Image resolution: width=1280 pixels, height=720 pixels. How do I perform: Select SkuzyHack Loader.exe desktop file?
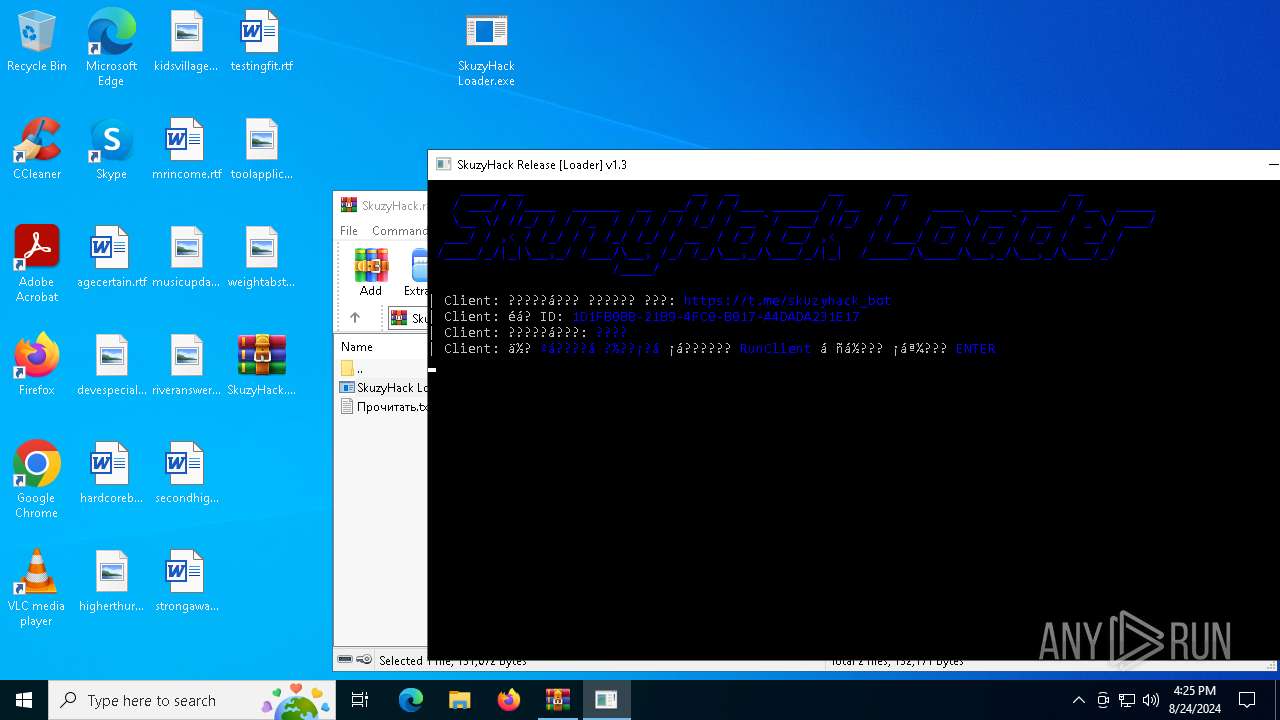point(486,49)
